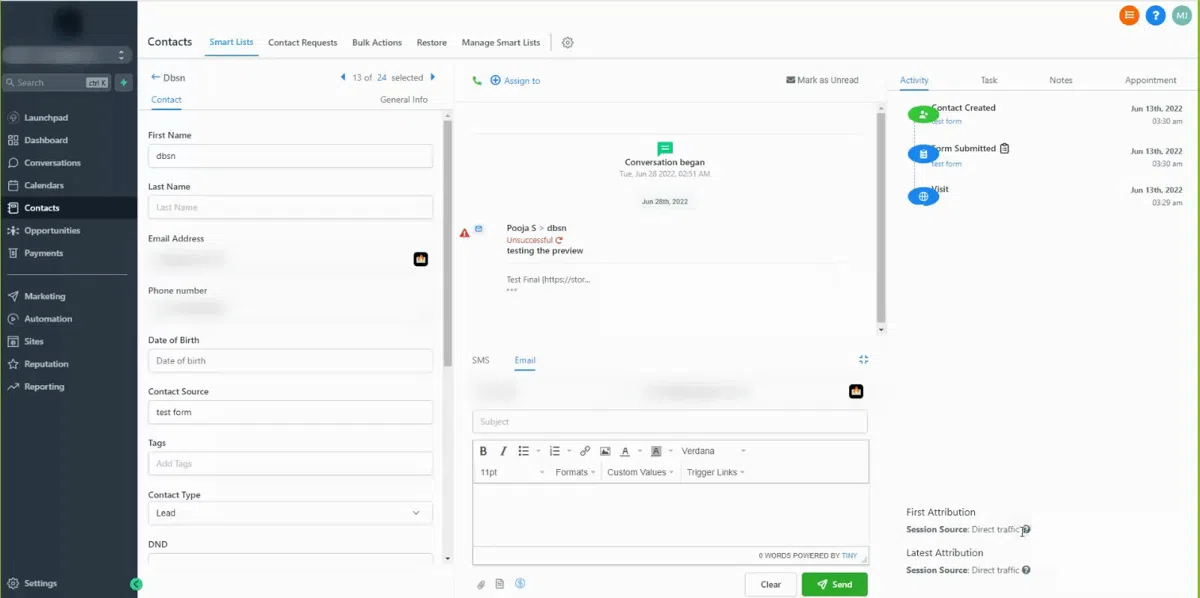The height and width of the screenshot is (598, 1200).
Task: Insert an image in the email
Action: pyautogui.click(x=605, y=451)
